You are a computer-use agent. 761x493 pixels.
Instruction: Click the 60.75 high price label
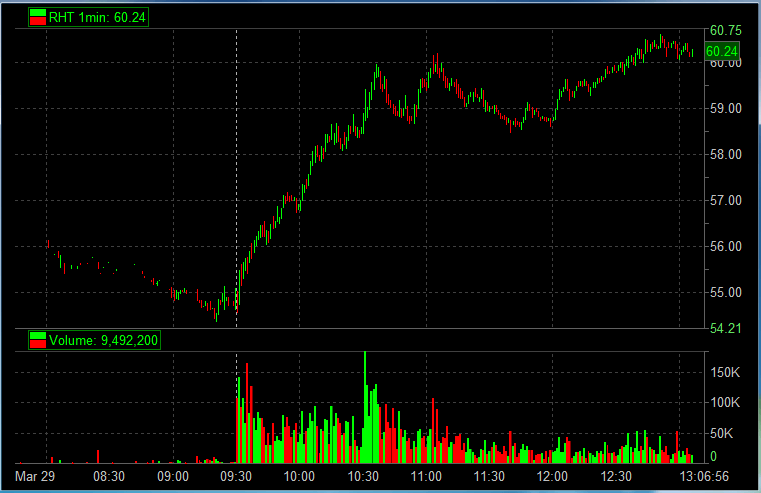pos(726,31)
